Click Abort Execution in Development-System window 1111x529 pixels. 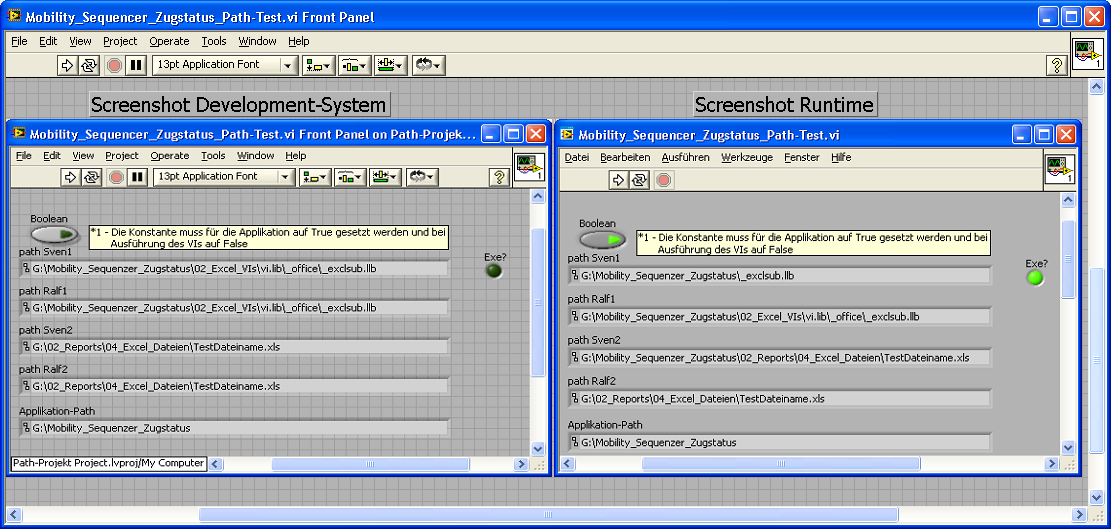click(x=116, y=177)
